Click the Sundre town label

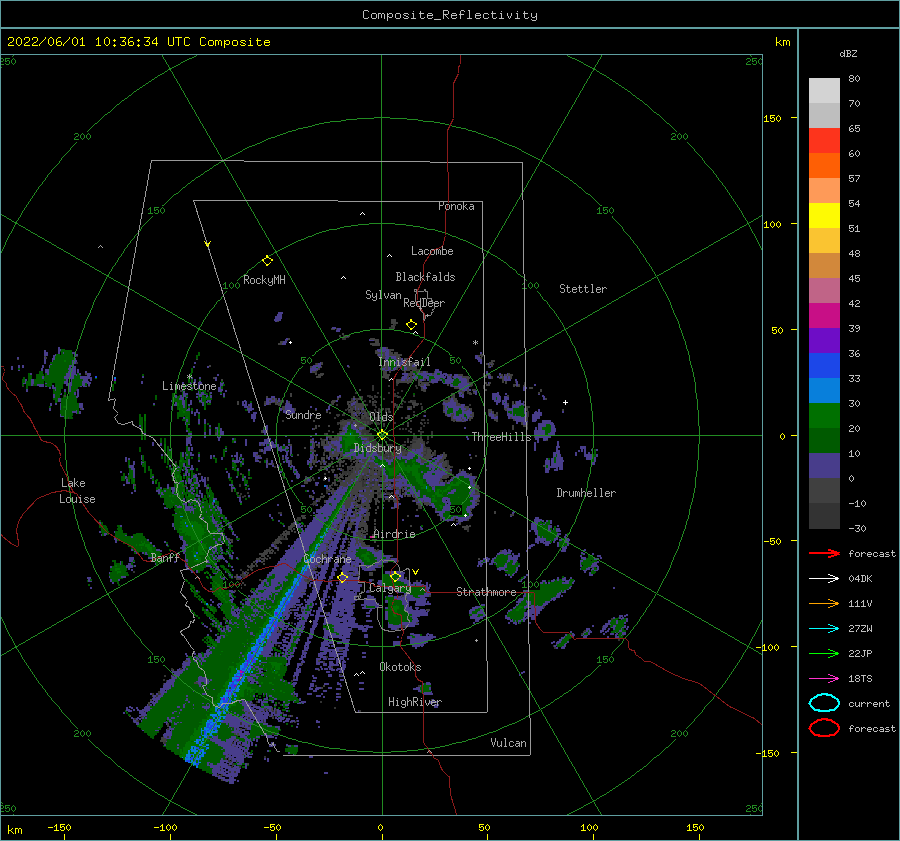pyautogui.click(x=303, y=414)
